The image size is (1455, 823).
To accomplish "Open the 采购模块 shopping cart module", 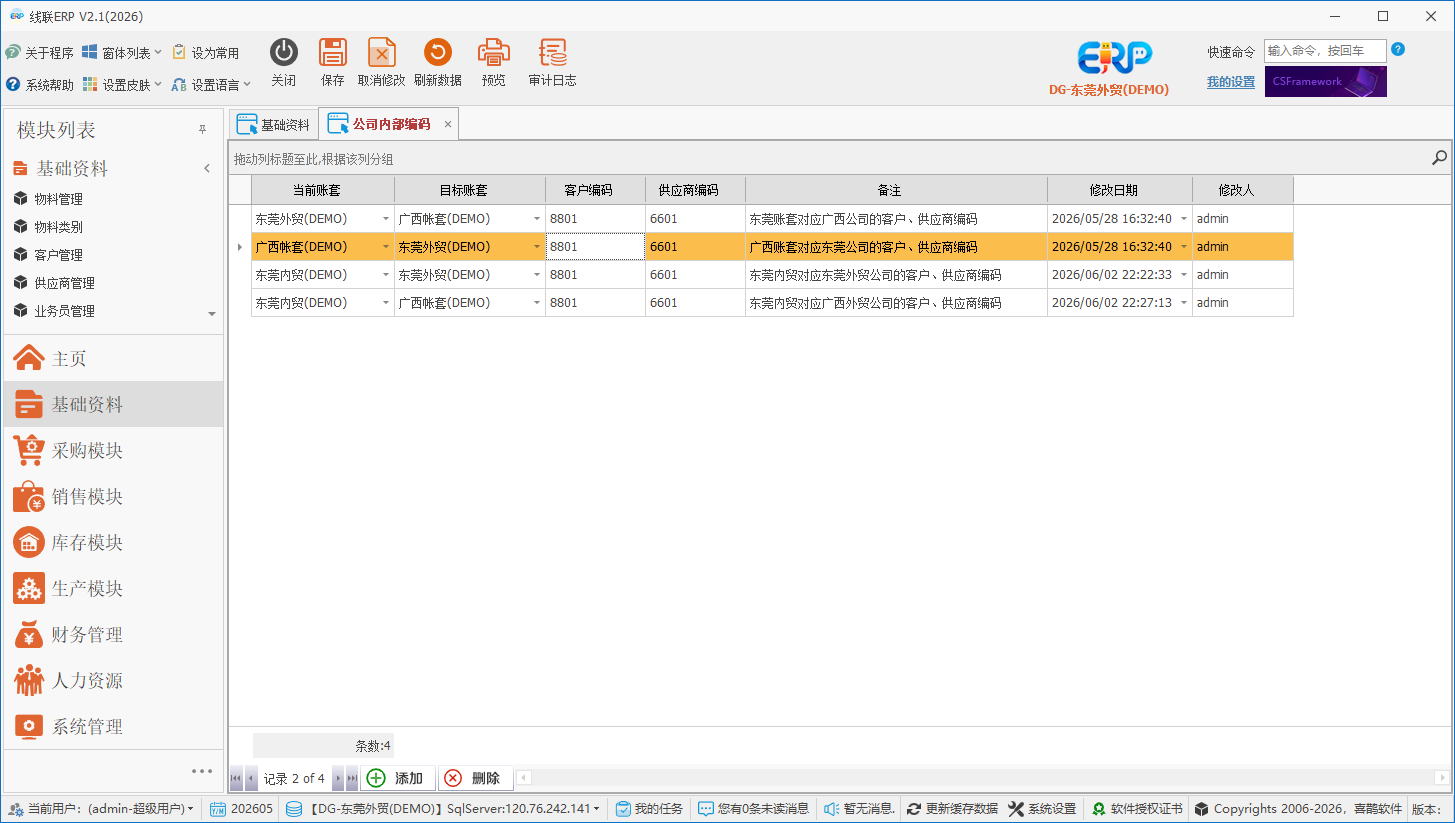I will pyautogui.click(x=112, y=450).
